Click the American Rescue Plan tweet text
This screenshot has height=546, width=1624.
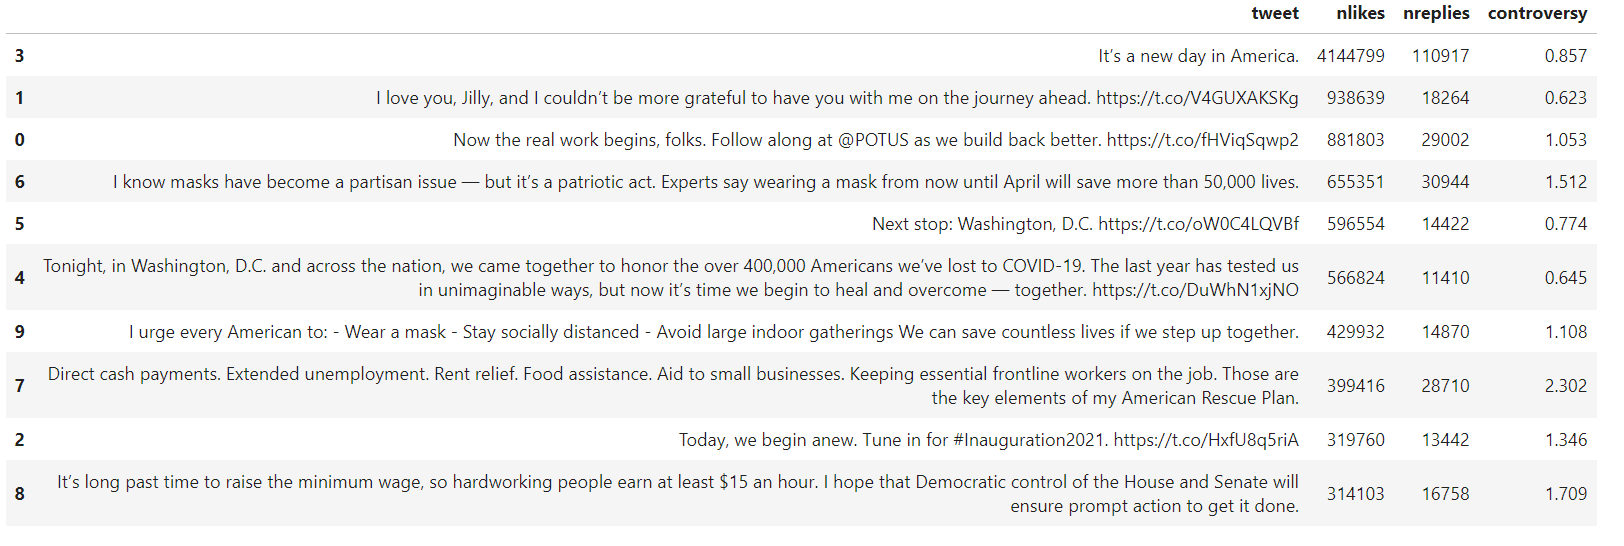673,386
